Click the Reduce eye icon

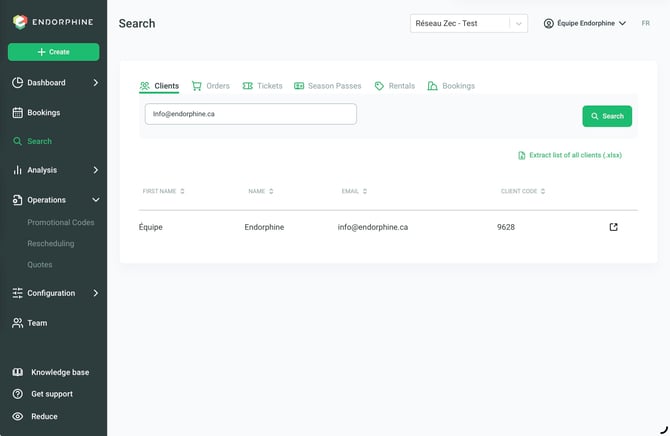click(x=18, y=416)
